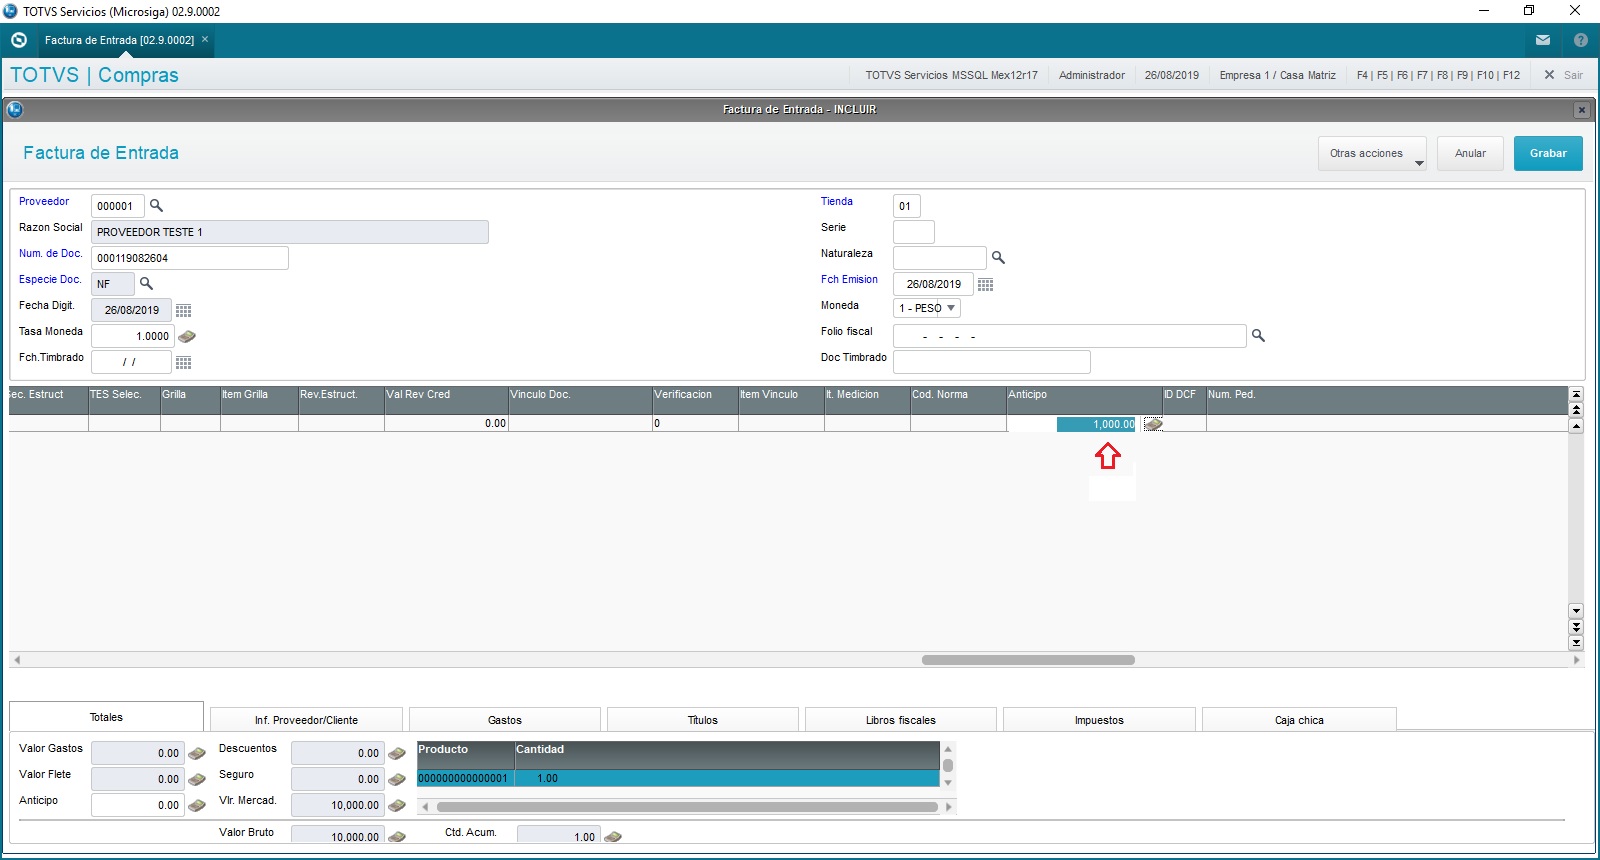Image resolution: width=1600 pixels, height=860 pixels.
Task: Open calendar picker for Fch Emision
Action: point(985,284)
